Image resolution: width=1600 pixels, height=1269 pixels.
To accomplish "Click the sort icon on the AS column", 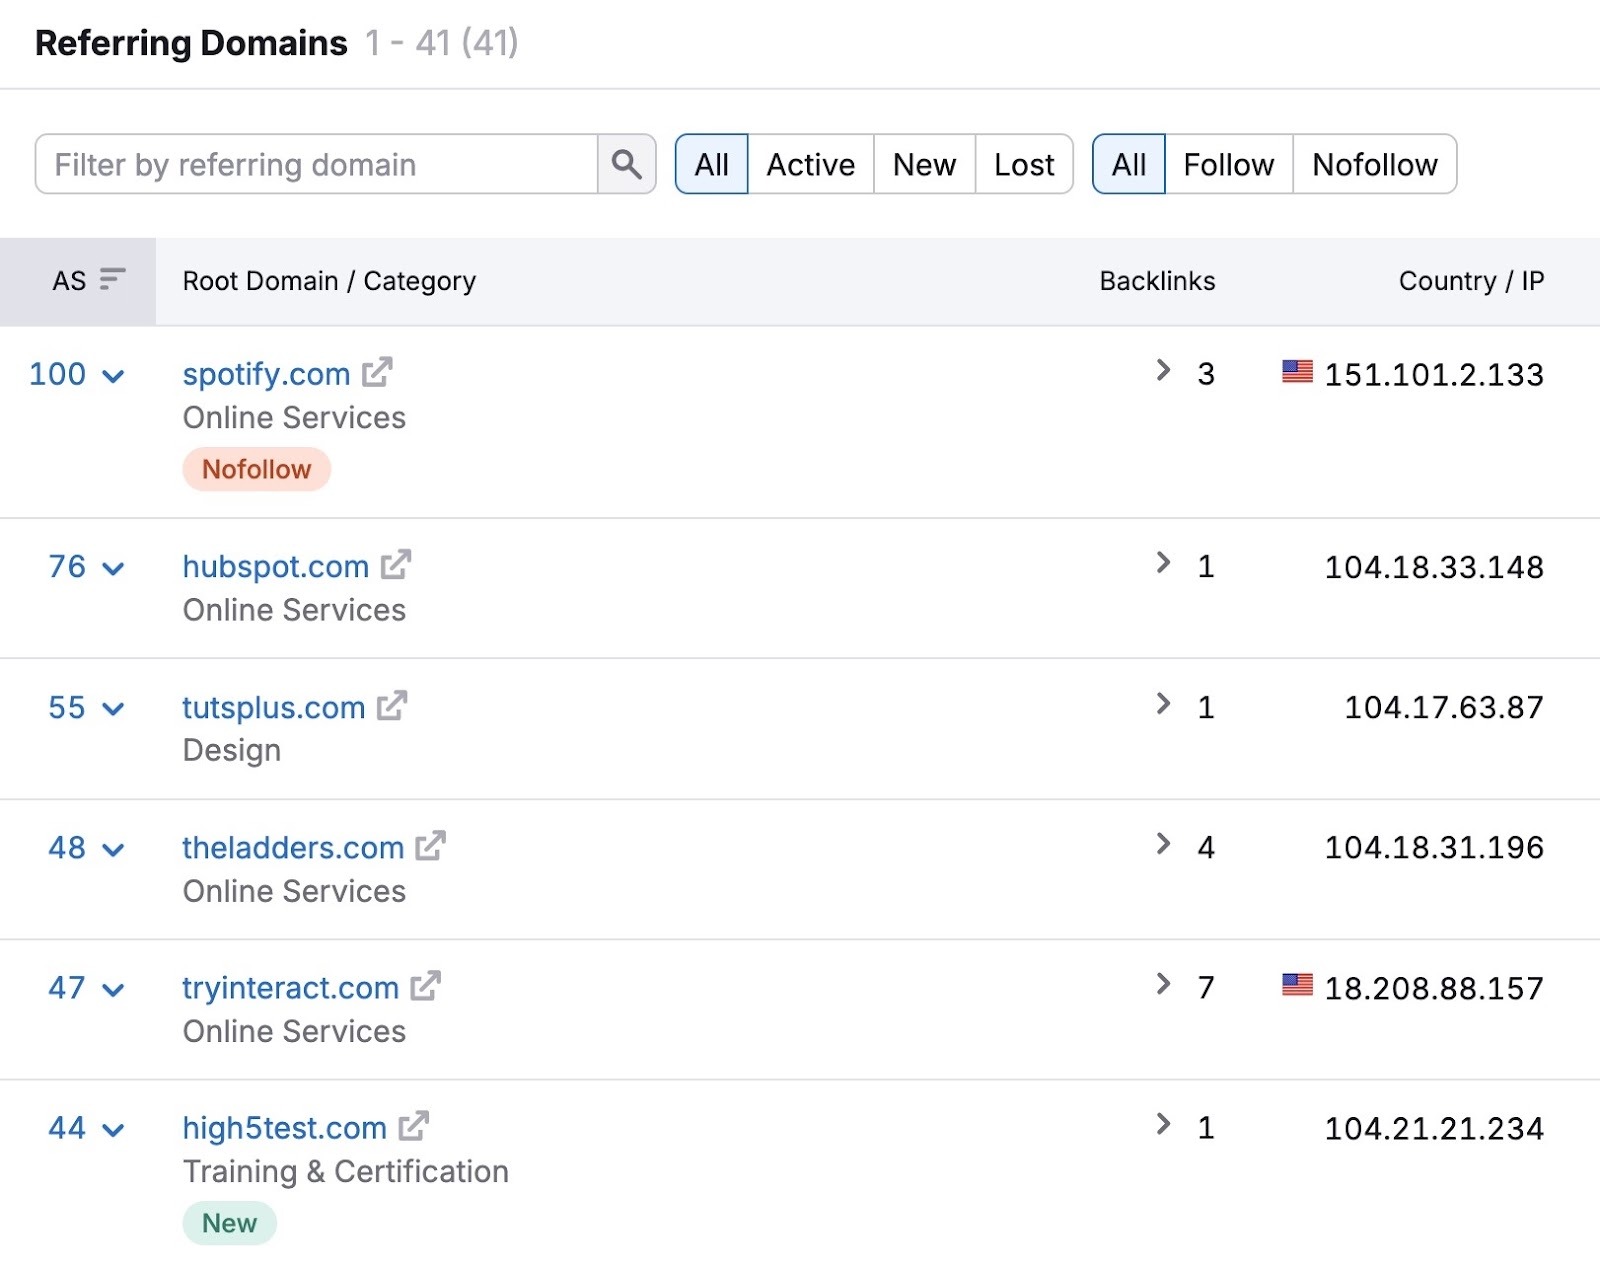I will (x=113, y=280).
